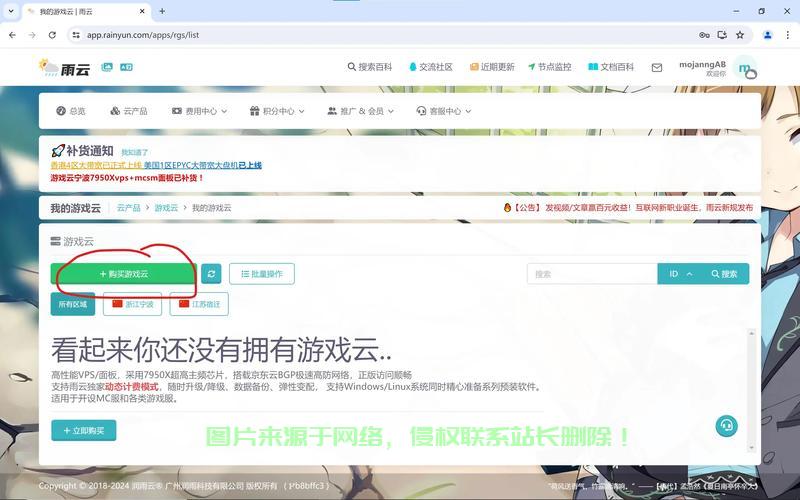Open 文档百科 link
The image size is (800, 500).
tap(611, 67)
